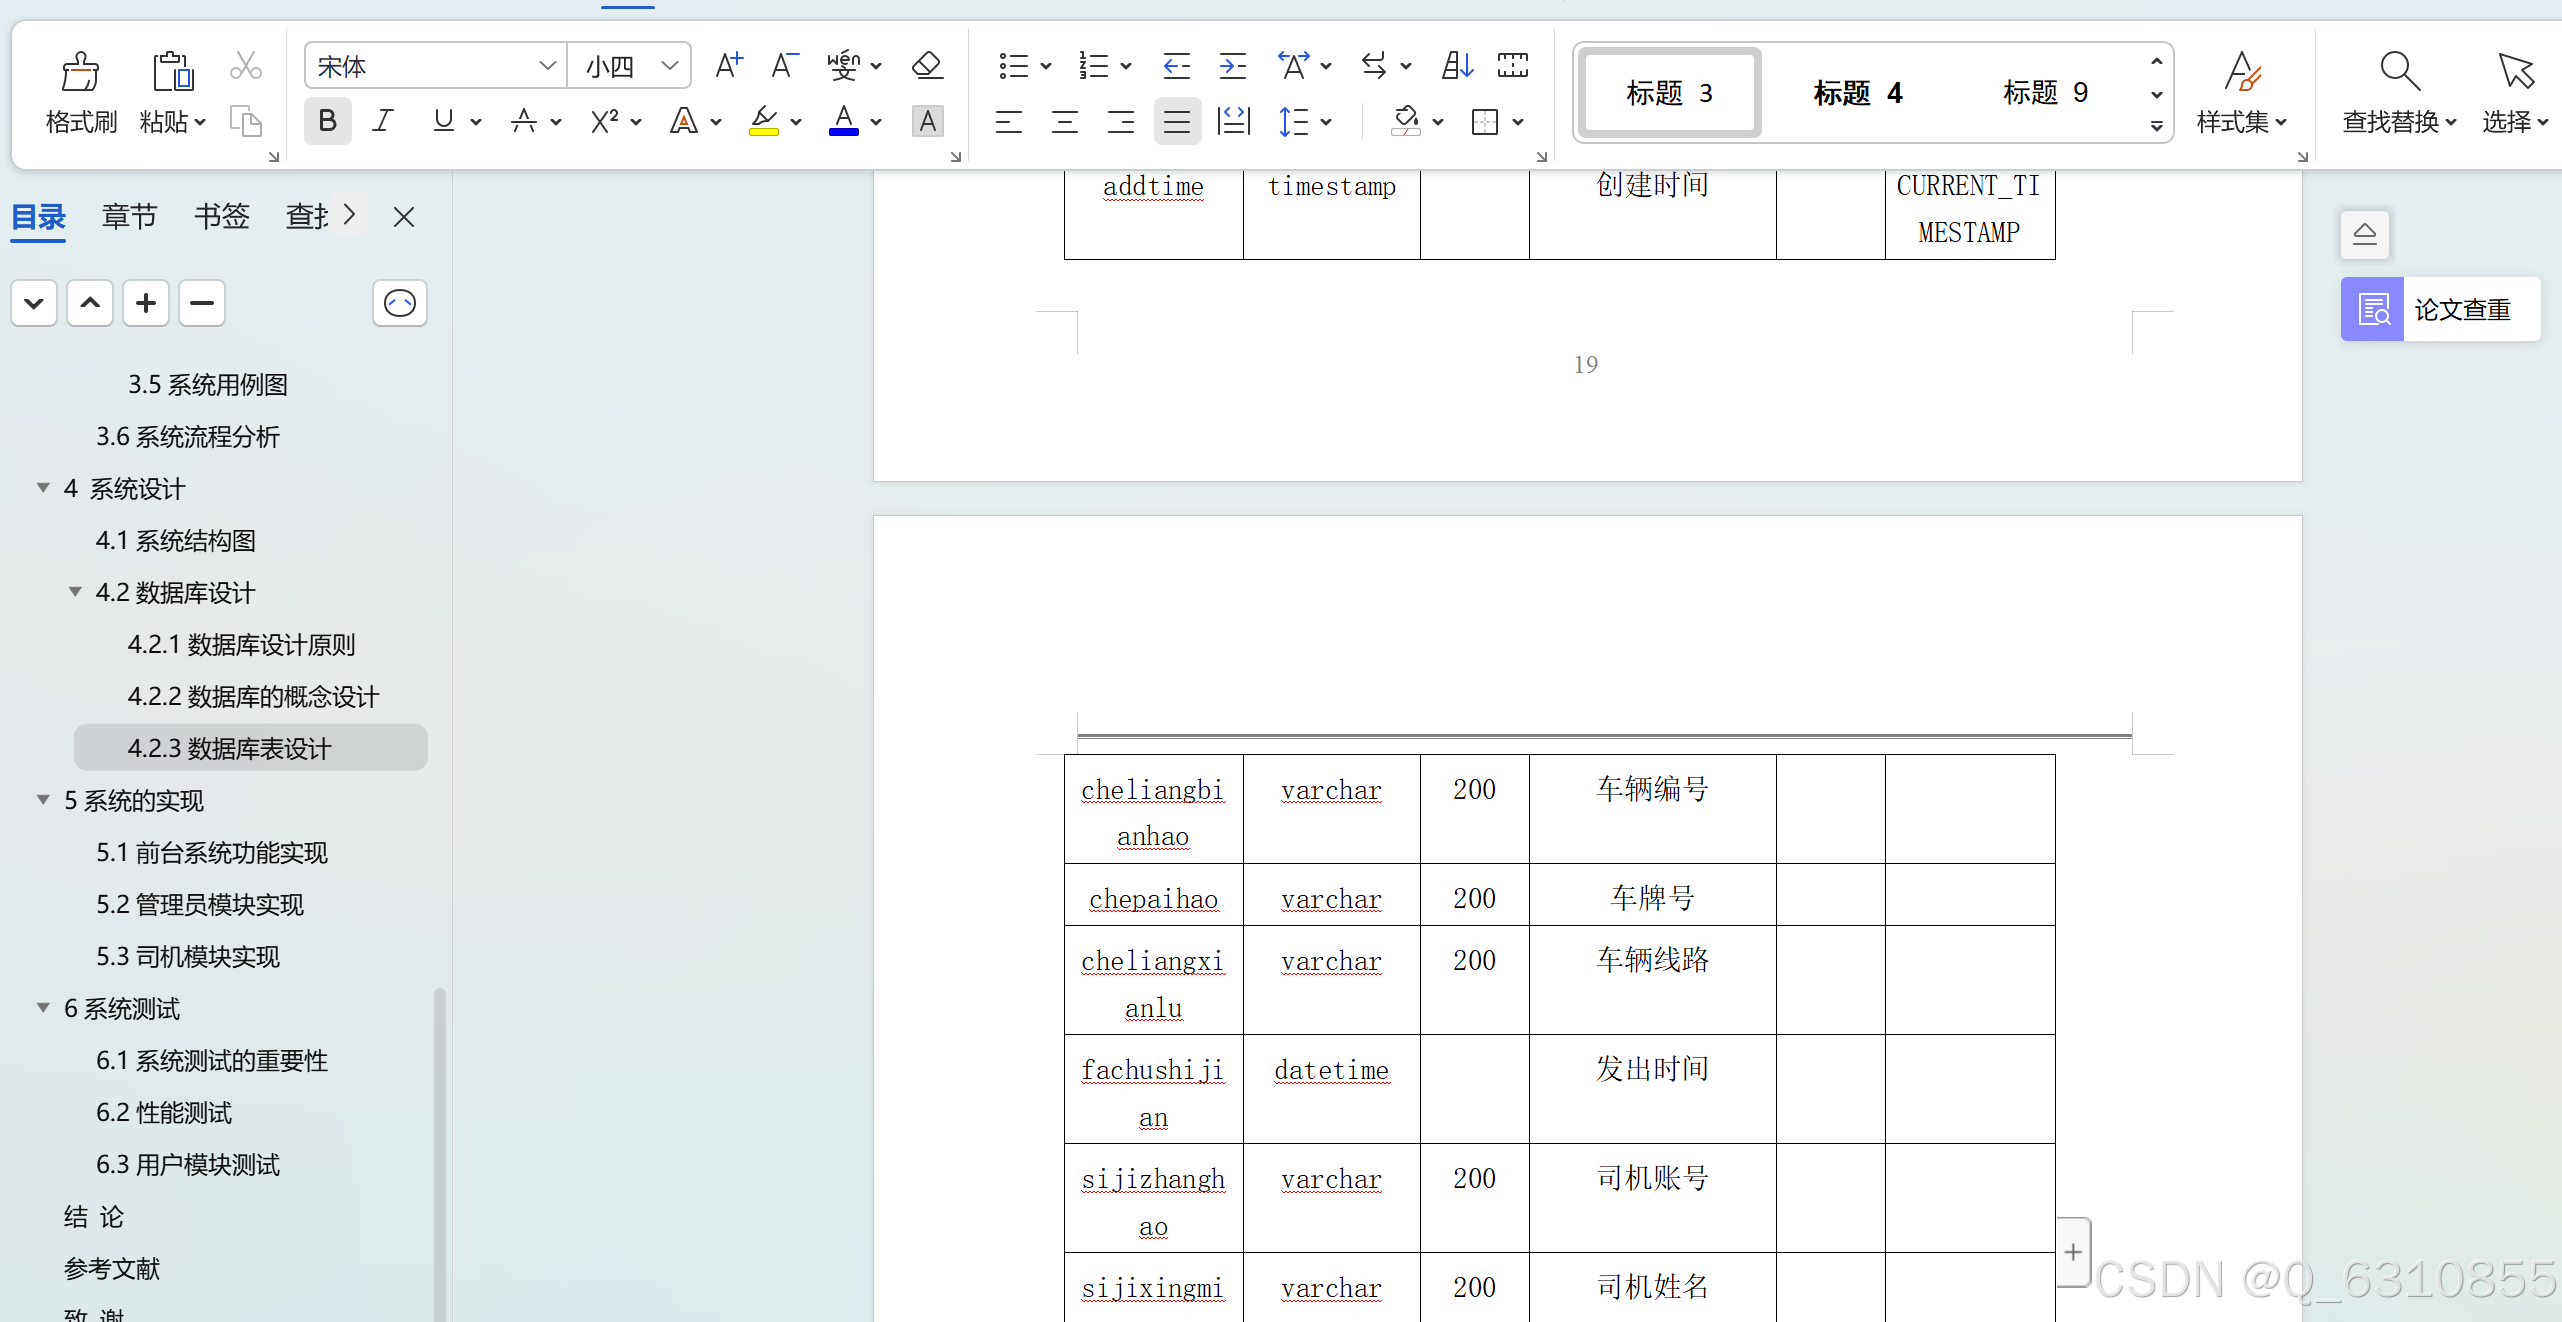2562x1322 pixels.
Task: Click the center alignment icon
Action: coord(1065,122)
